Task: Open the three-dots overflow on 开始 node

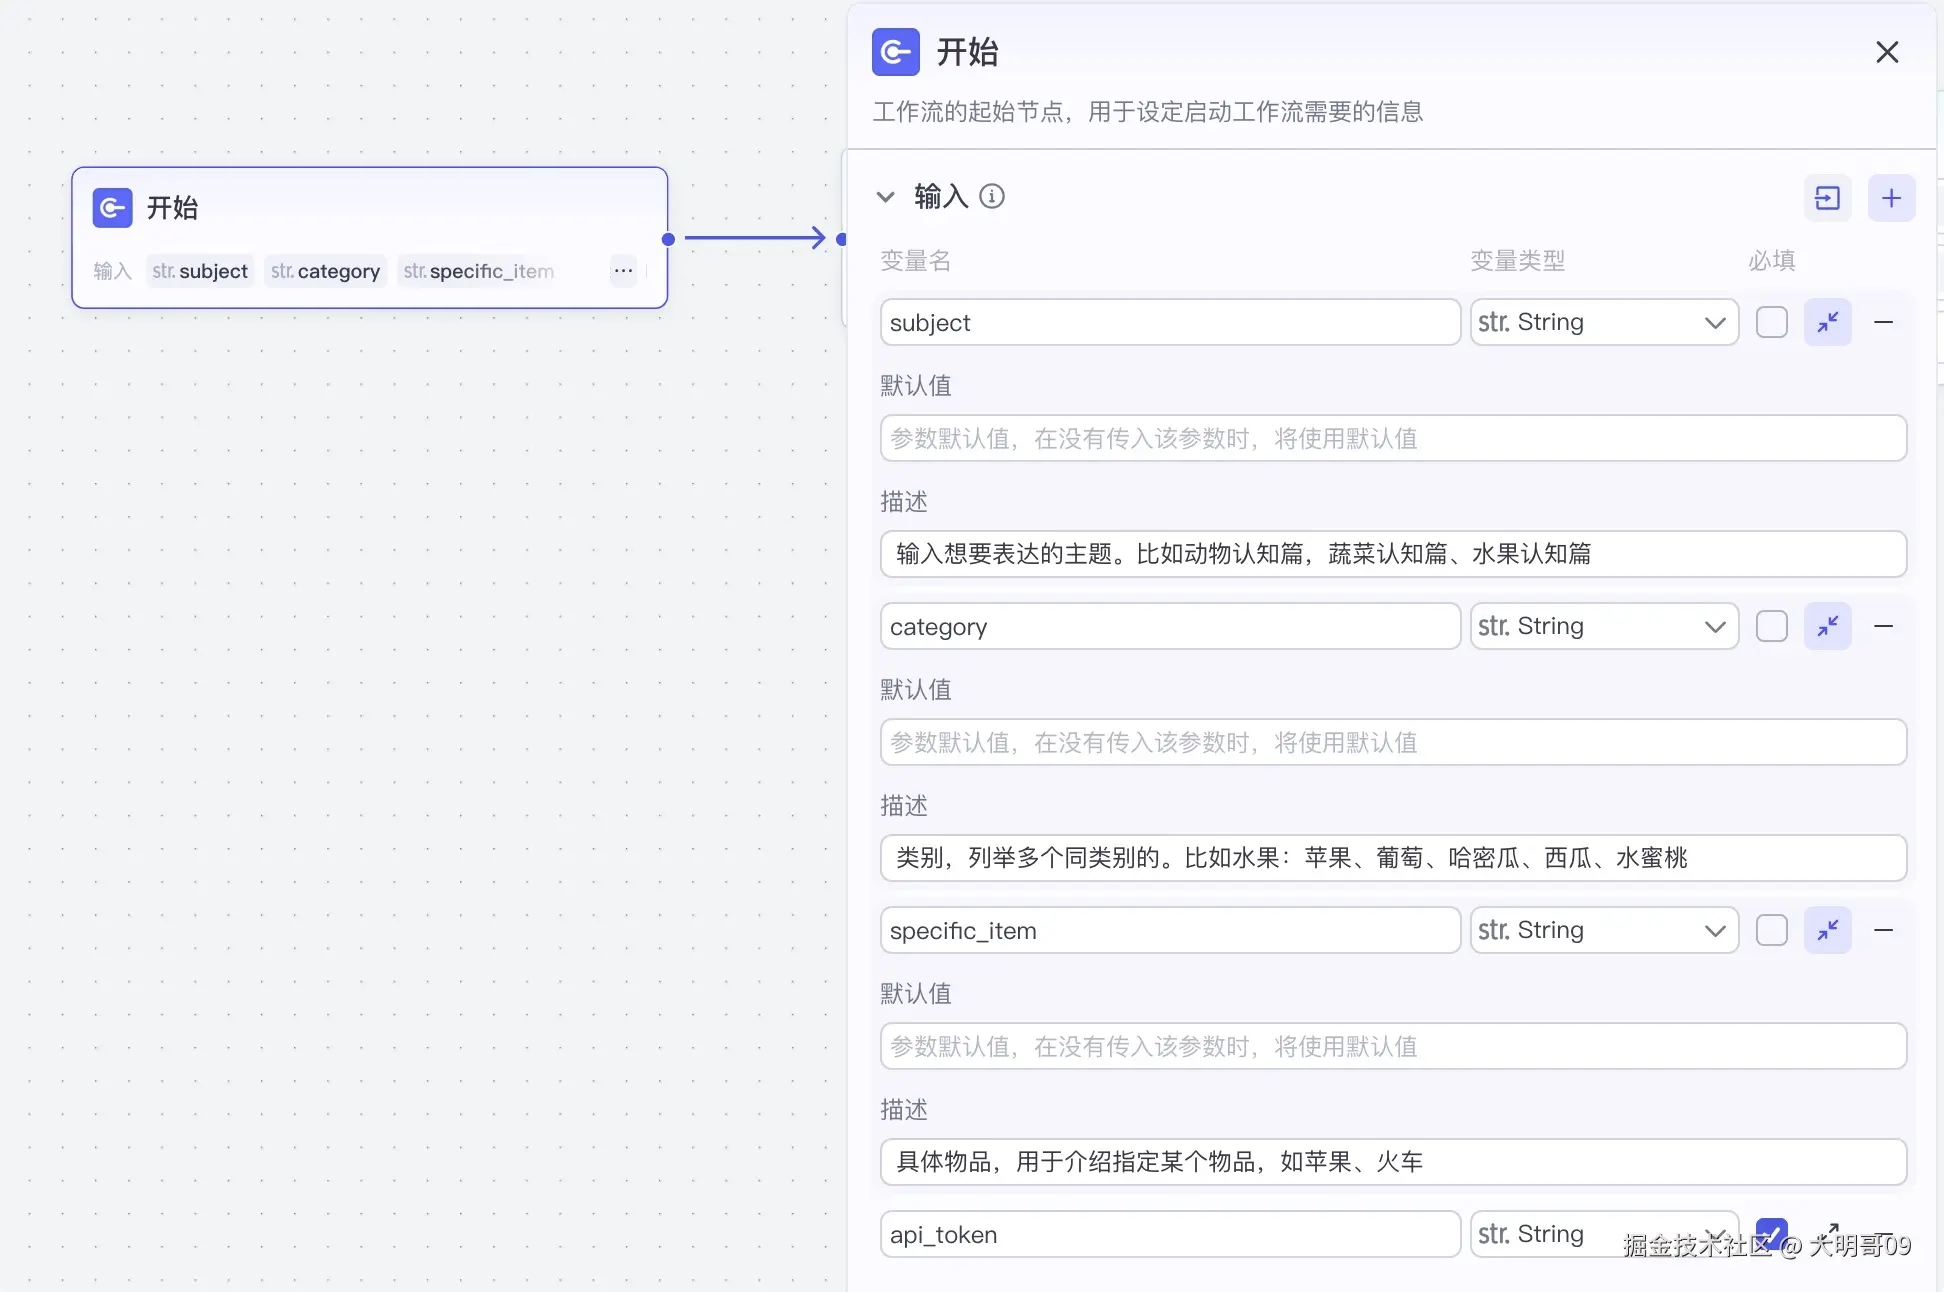Action: (x=623, y=271)
